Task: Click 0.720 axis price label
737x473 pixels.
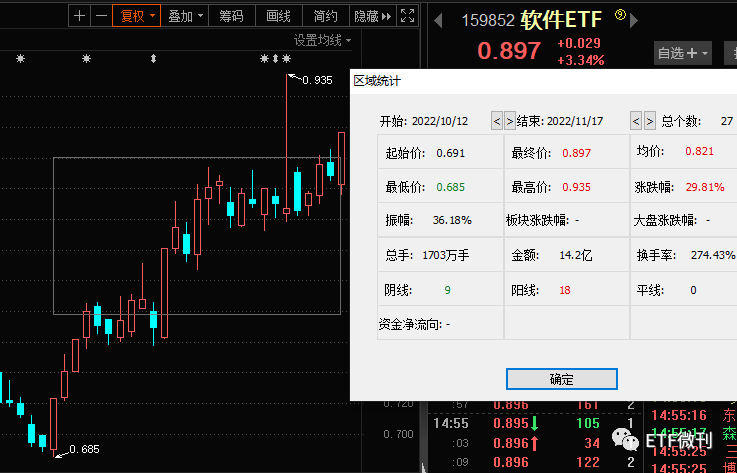Action: coord(399,404)
